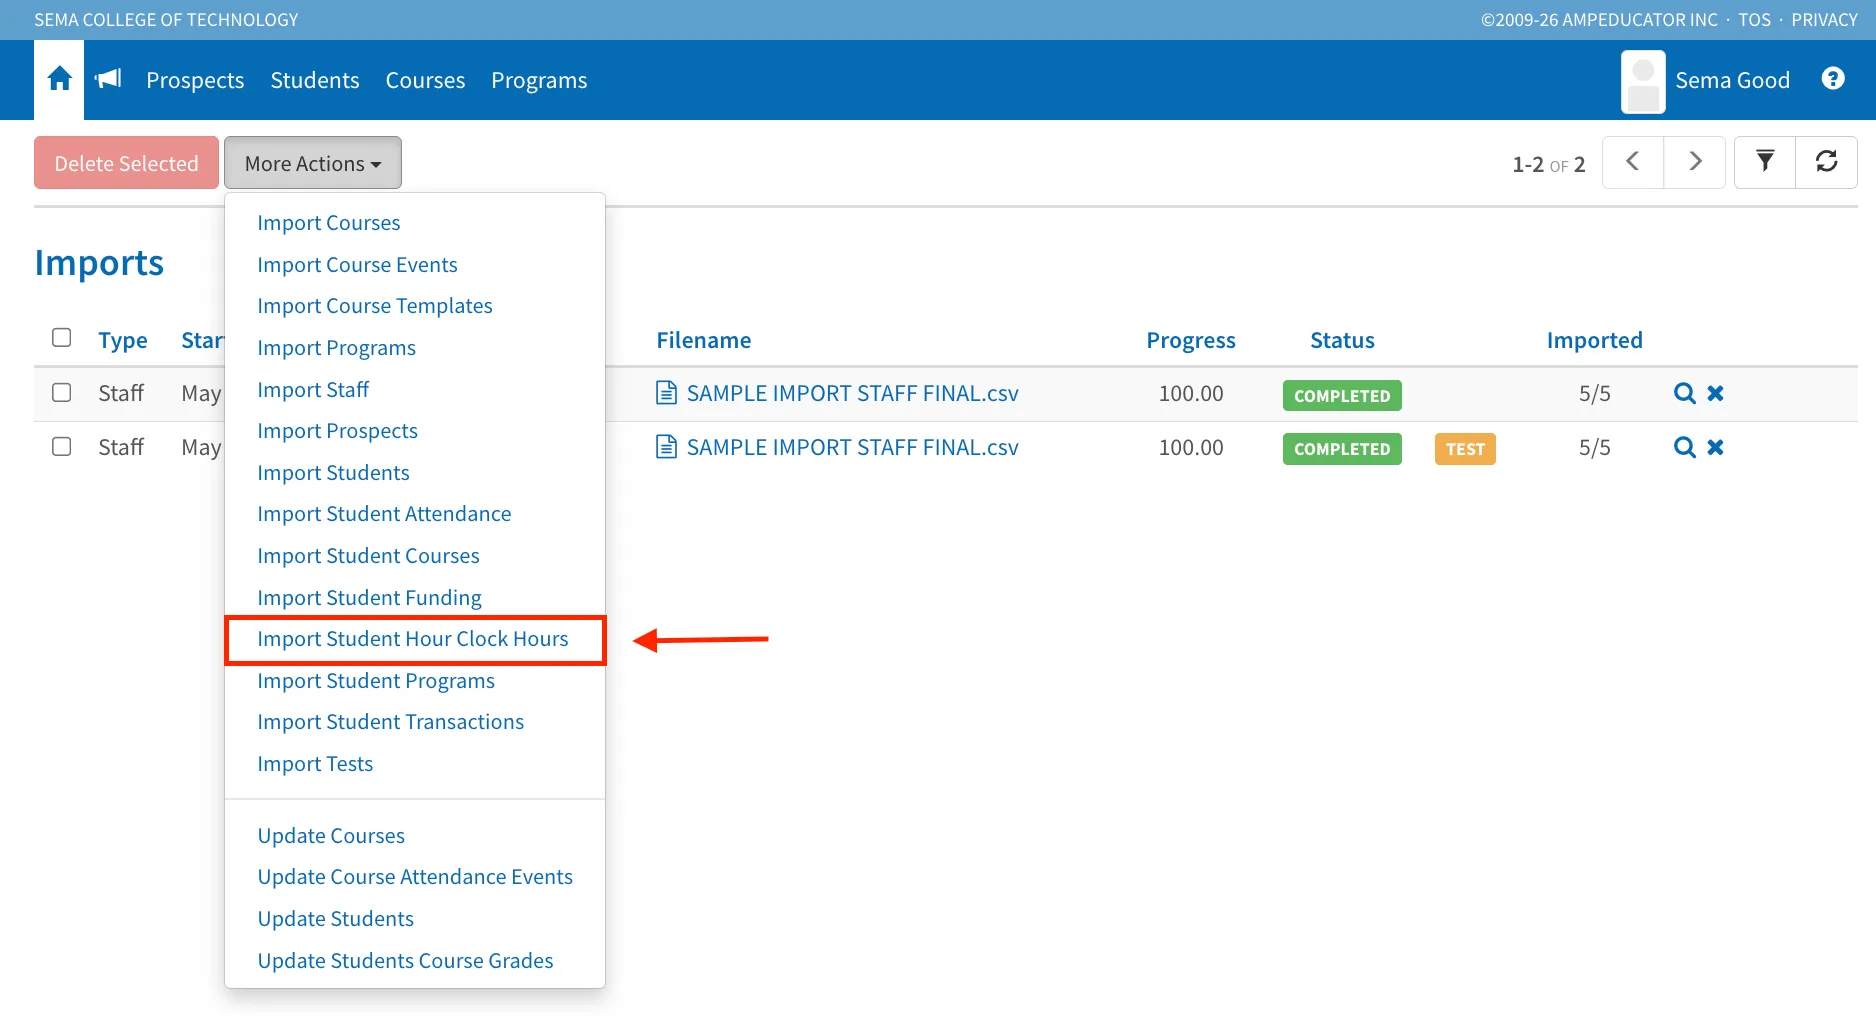The width and height of the screenshot is (1876, 1020).
Task: Open the first SAMPLE IMPORT STAFF FINAL.csv link
Action: pyautogui.click(x=852, y=393)
